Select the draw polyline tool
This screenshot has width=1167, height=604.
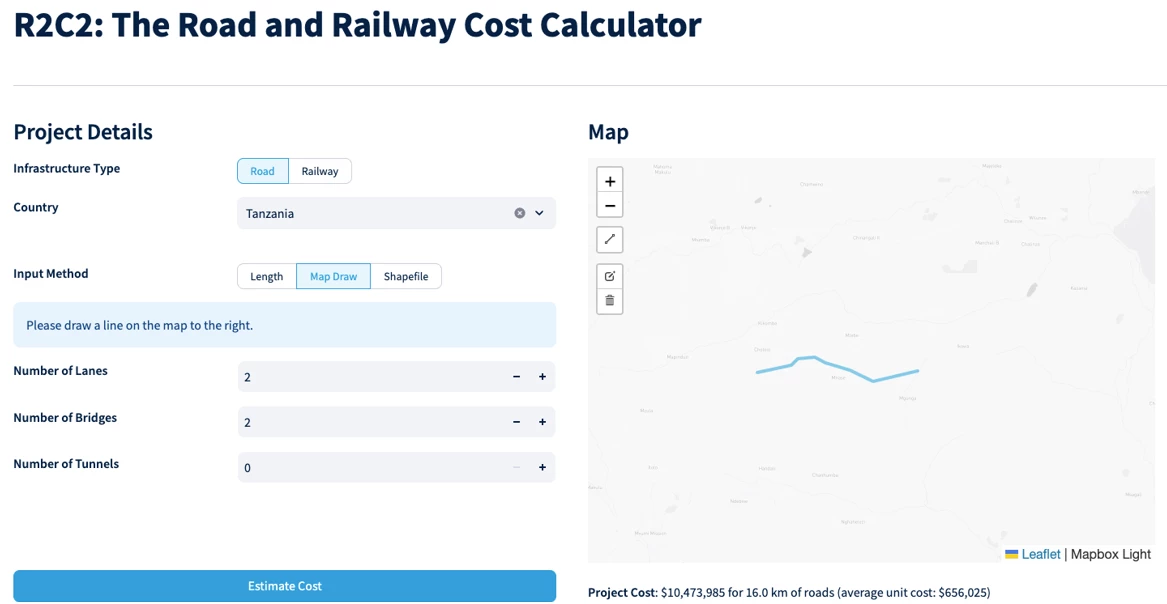[610, 240]
